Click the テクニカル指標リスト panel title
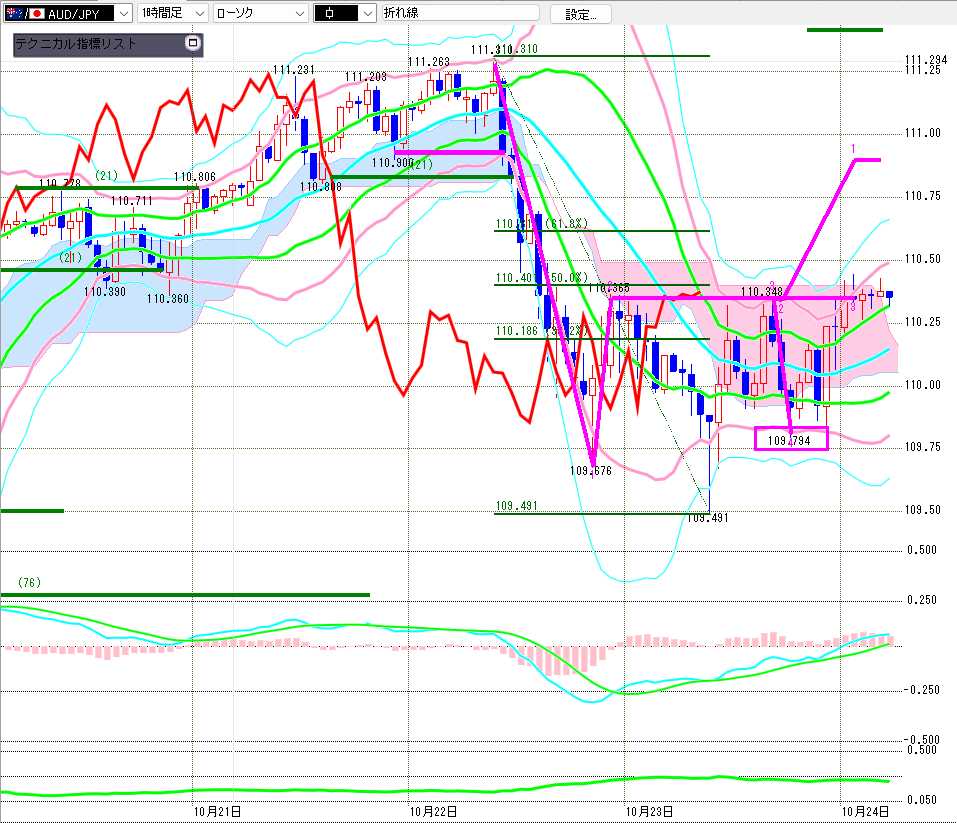 (76, 43)
